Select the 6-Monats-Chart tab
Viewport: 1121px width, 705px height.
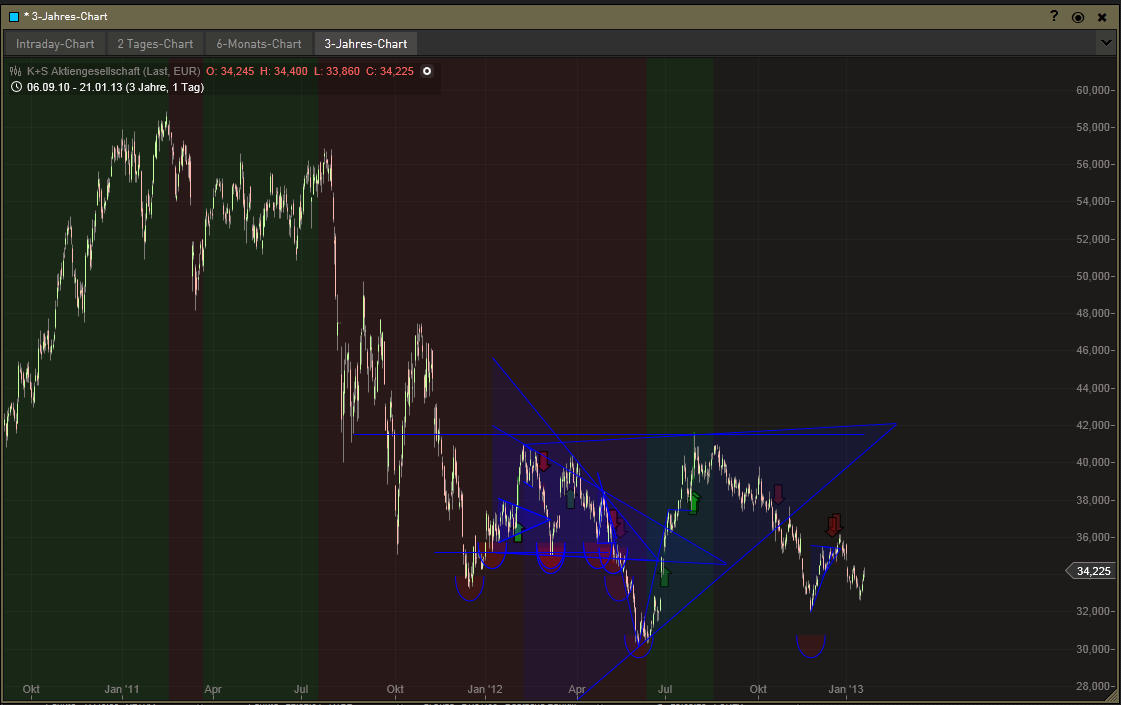click(x=259, y=44)
